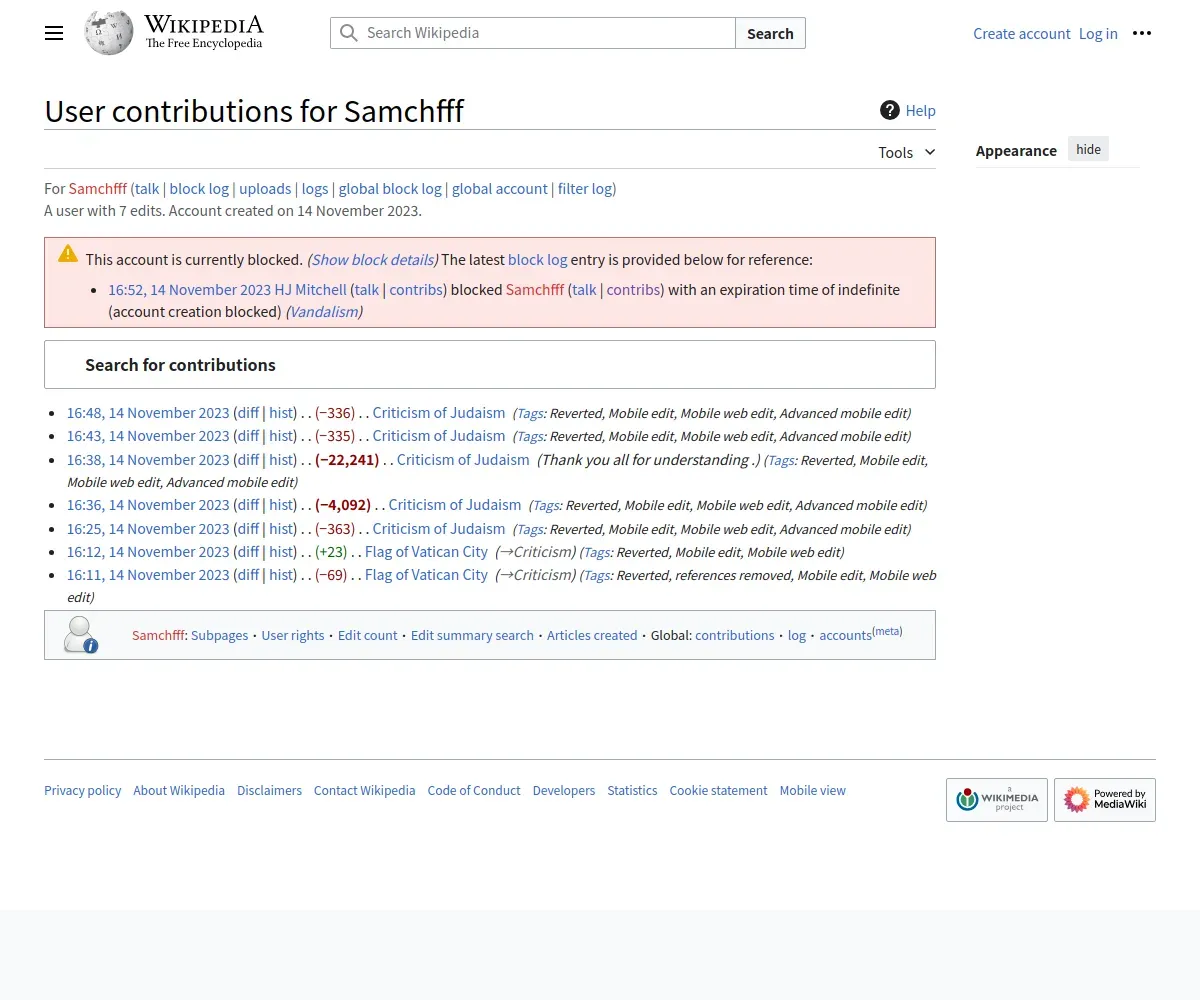
Task: Open the three-dot personal tools menu
Action: click(1142, 33)
